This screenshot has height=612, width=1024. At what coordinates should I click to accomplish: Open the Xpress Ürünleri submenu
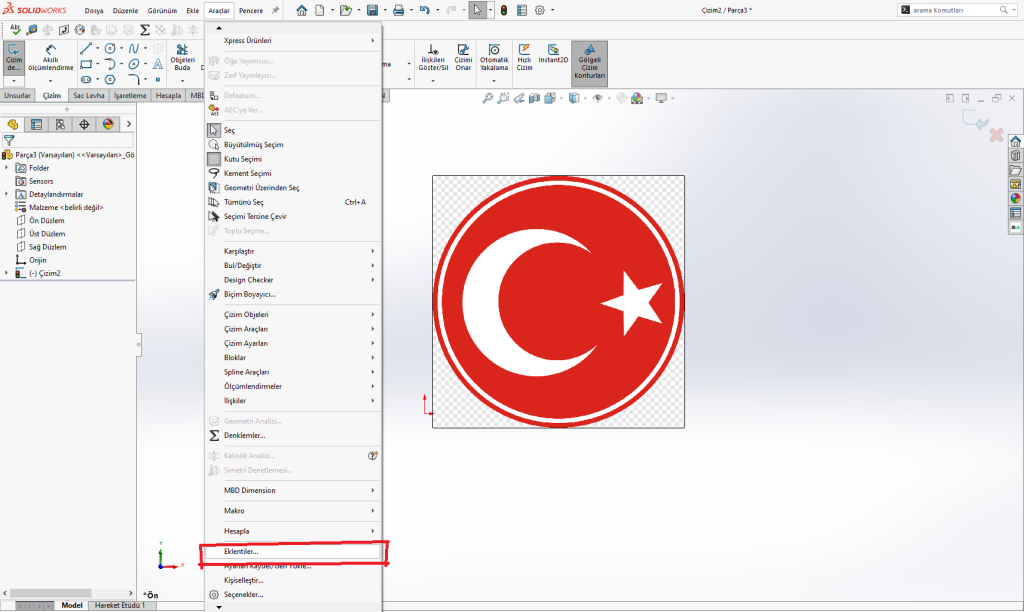247,40
